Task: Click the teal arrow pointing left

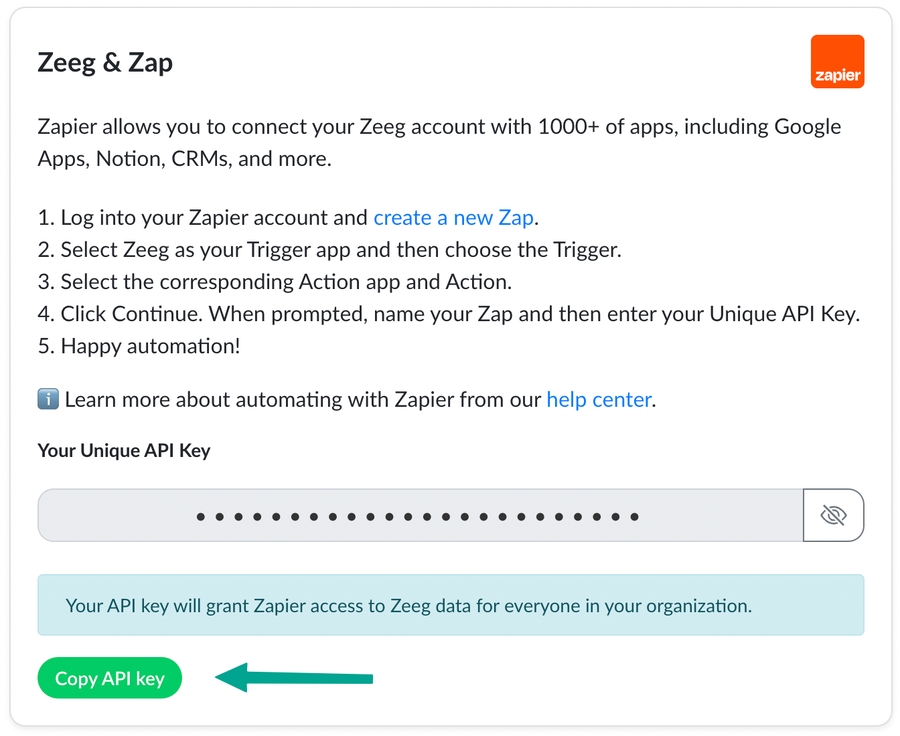Action: tap(294, 679)
